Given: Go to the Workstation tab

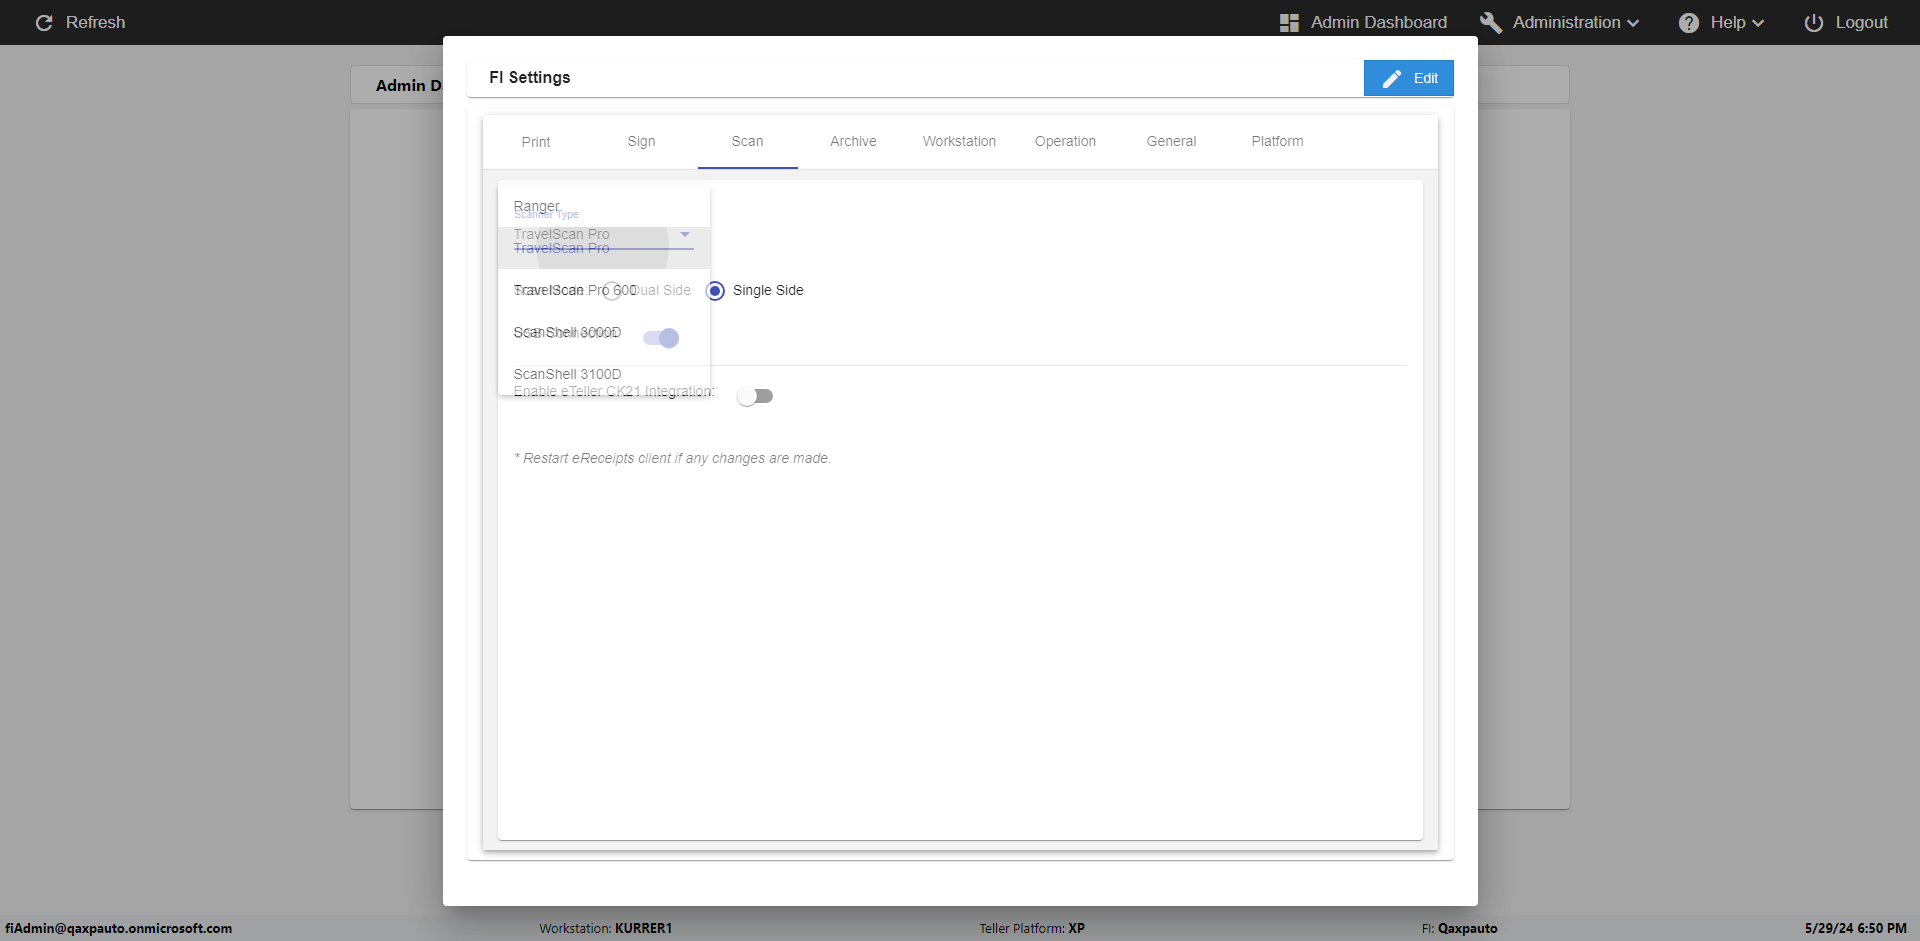Looking at the screenshot, I should click(959, 142).
